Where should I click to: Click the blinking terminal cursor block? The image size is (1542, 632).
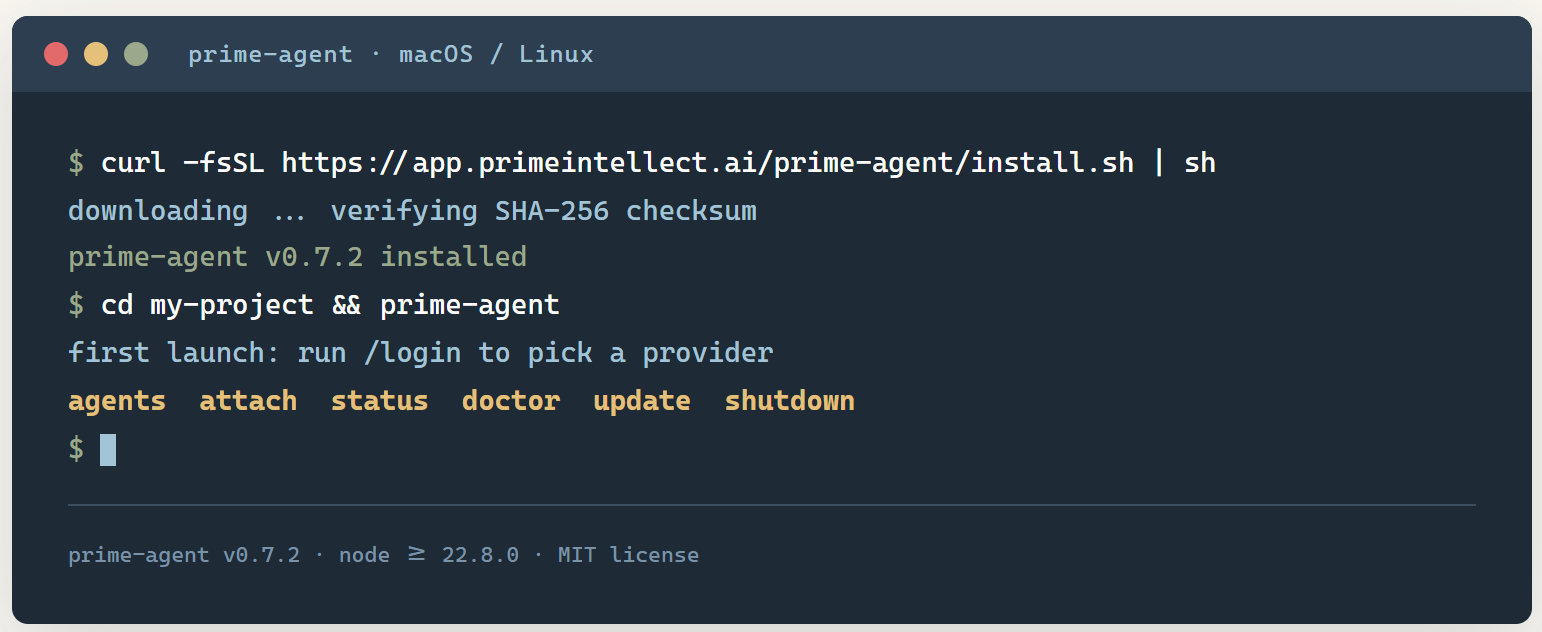click(x=108, y=449)
